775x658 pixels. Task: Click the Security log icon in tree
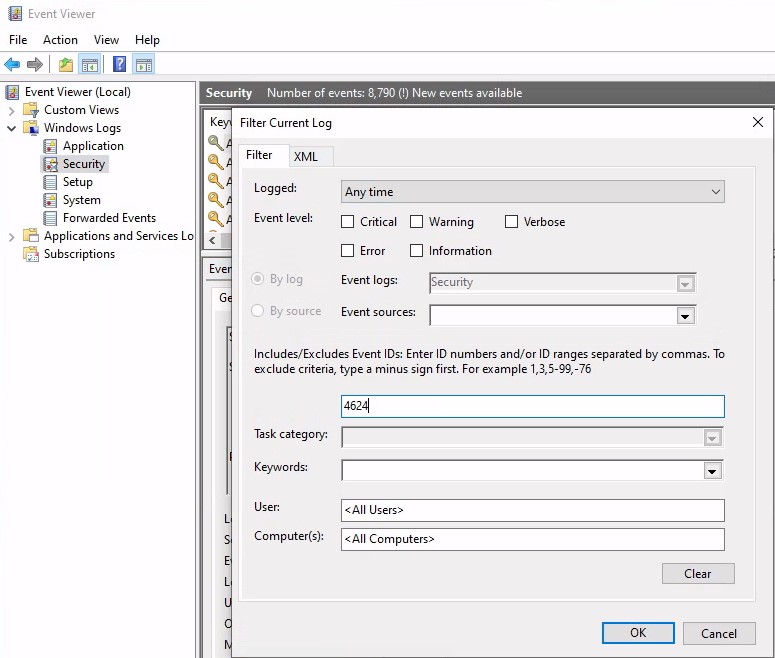click(x=50, y=164)
